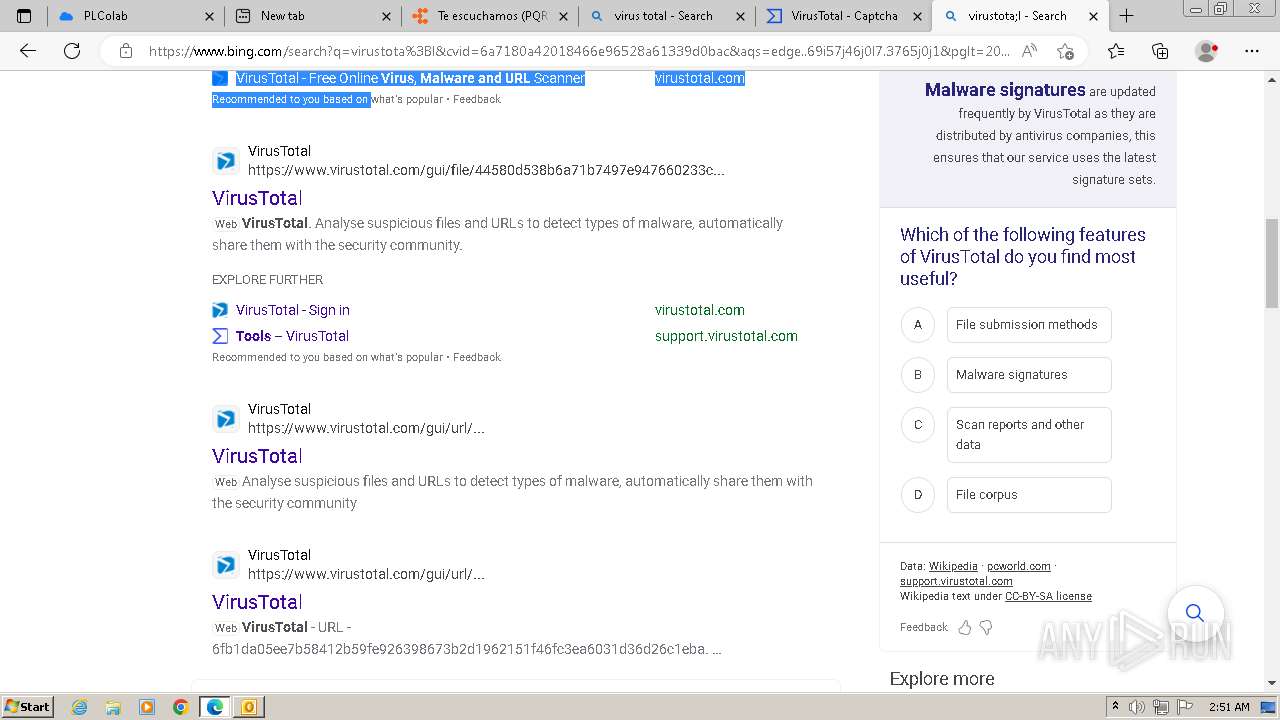Open the Favorites list icon
The width and height of the screenshot is (1280, 720).
[x=1116, y=51]
